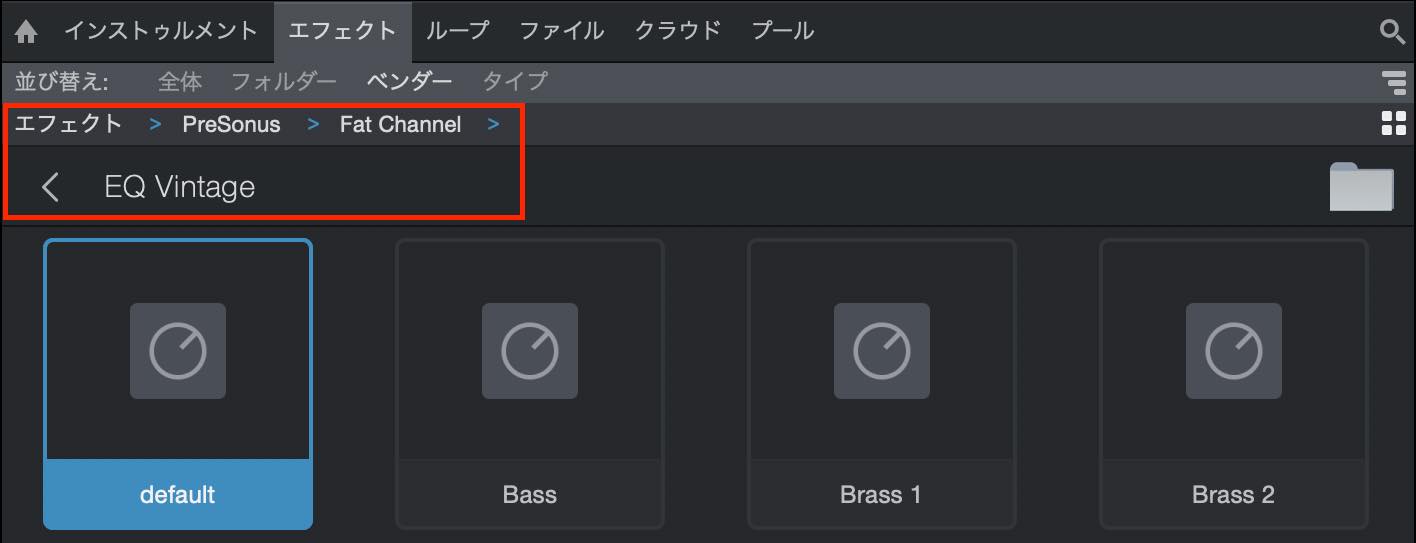Click the knob icon of Brass 2 preset
Screen dimensions: 1416x543
(1233, 351)
